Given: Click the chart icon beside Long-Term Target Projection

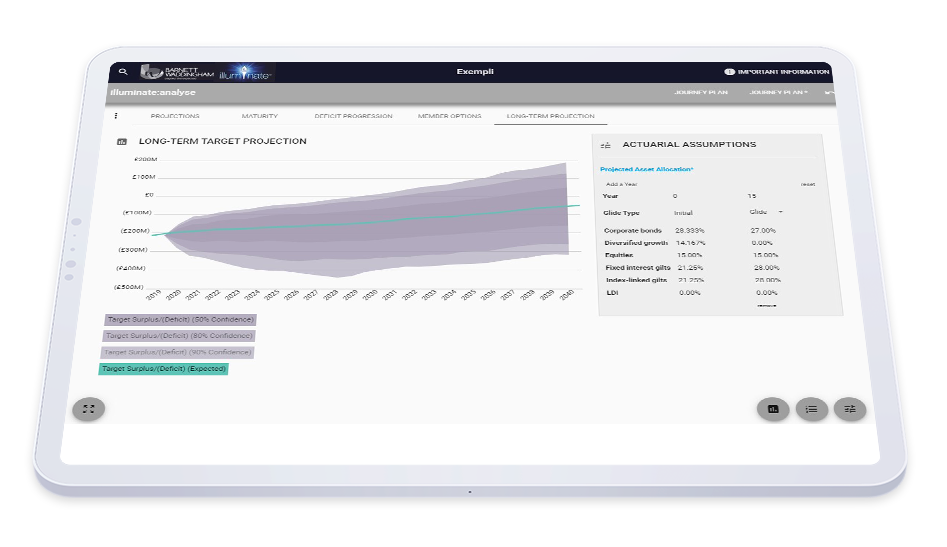Looking at the screenshot, I should (x=122, y=142).
